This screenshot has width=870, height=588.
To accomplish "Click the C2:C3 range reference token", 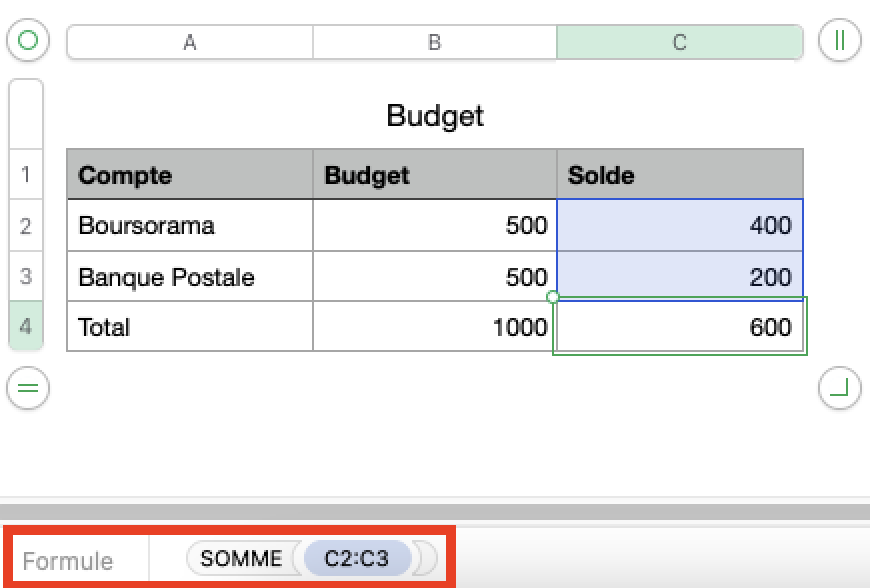I will tap(357, 559).
